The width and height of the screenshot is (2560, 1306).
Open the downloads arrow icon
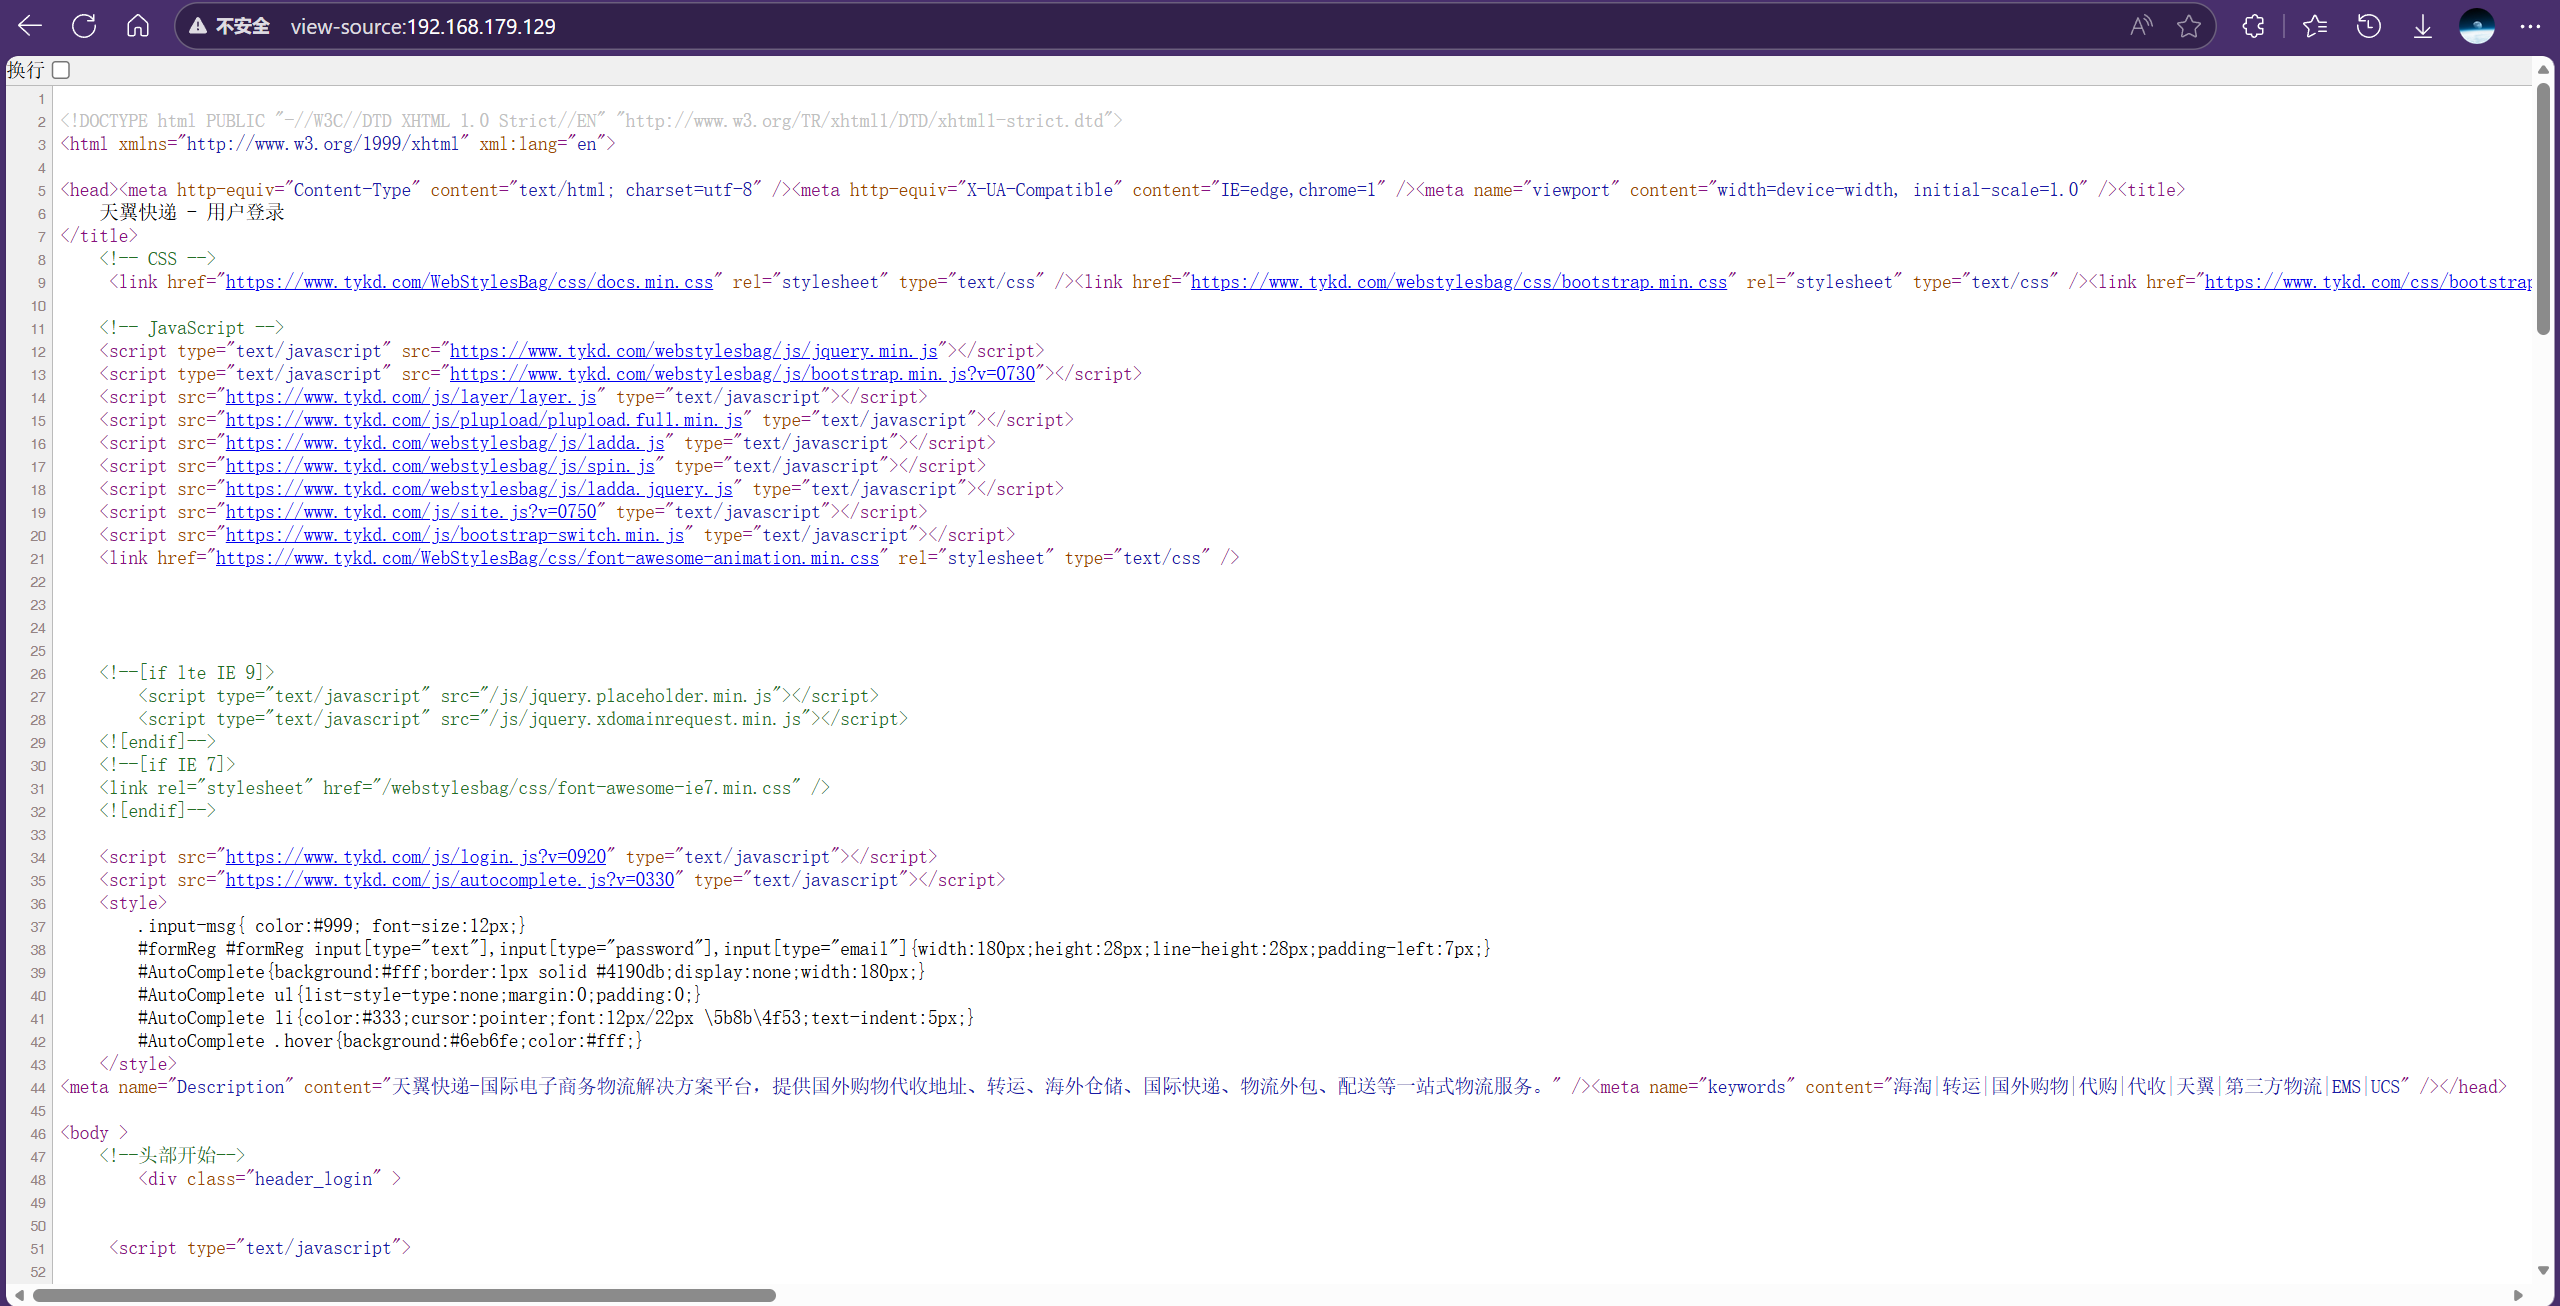point(2423,26)
